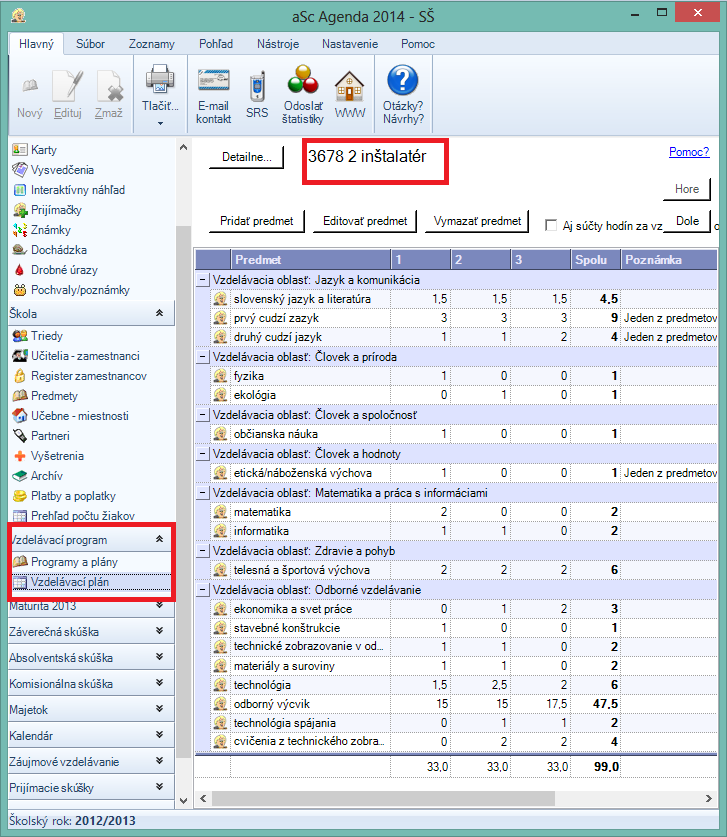Image resolution: width=727 pixels, height=837 pixels.
Task: Open Karty in sidebar
Action: coord(35,150)
